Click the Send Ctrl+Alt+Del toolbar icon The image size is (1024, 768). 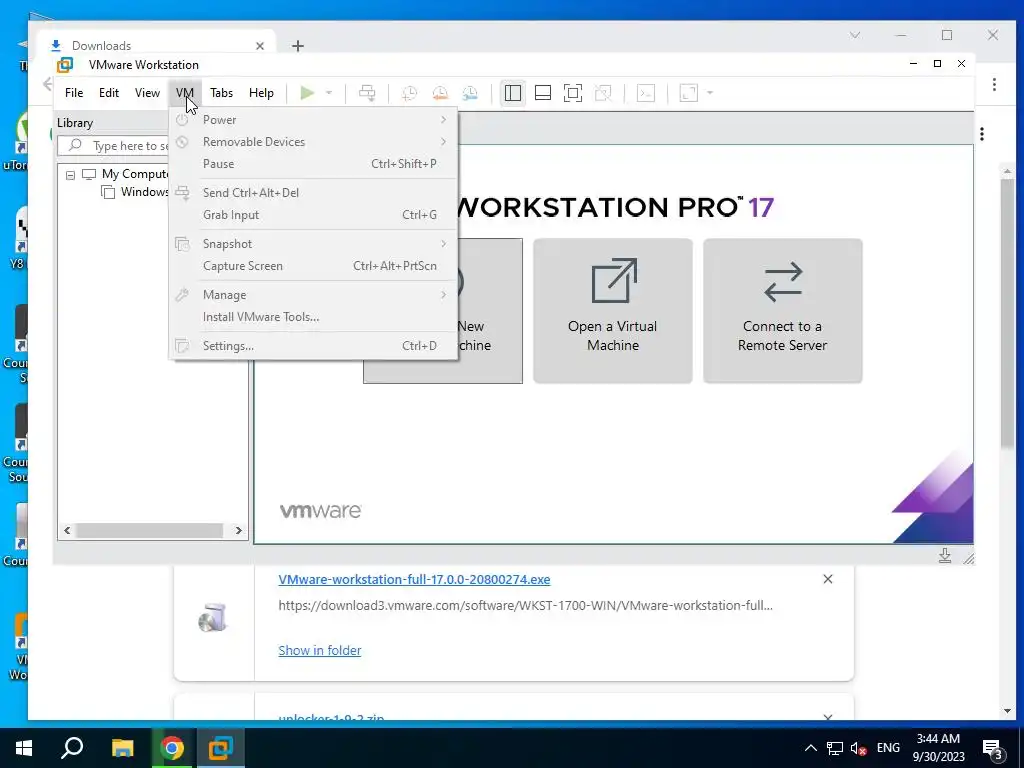coord(367,93)
